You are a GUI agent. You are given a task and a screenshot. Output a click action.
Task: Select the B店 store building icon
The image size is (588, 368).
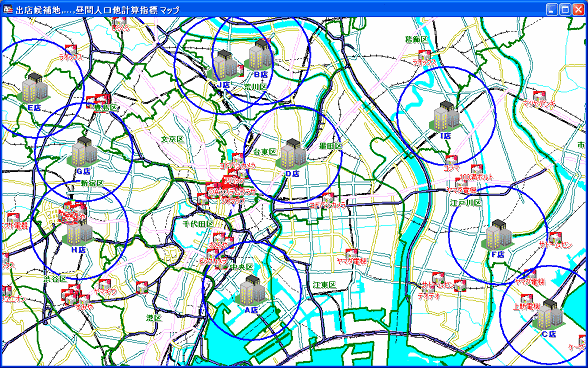click(260, 55)
